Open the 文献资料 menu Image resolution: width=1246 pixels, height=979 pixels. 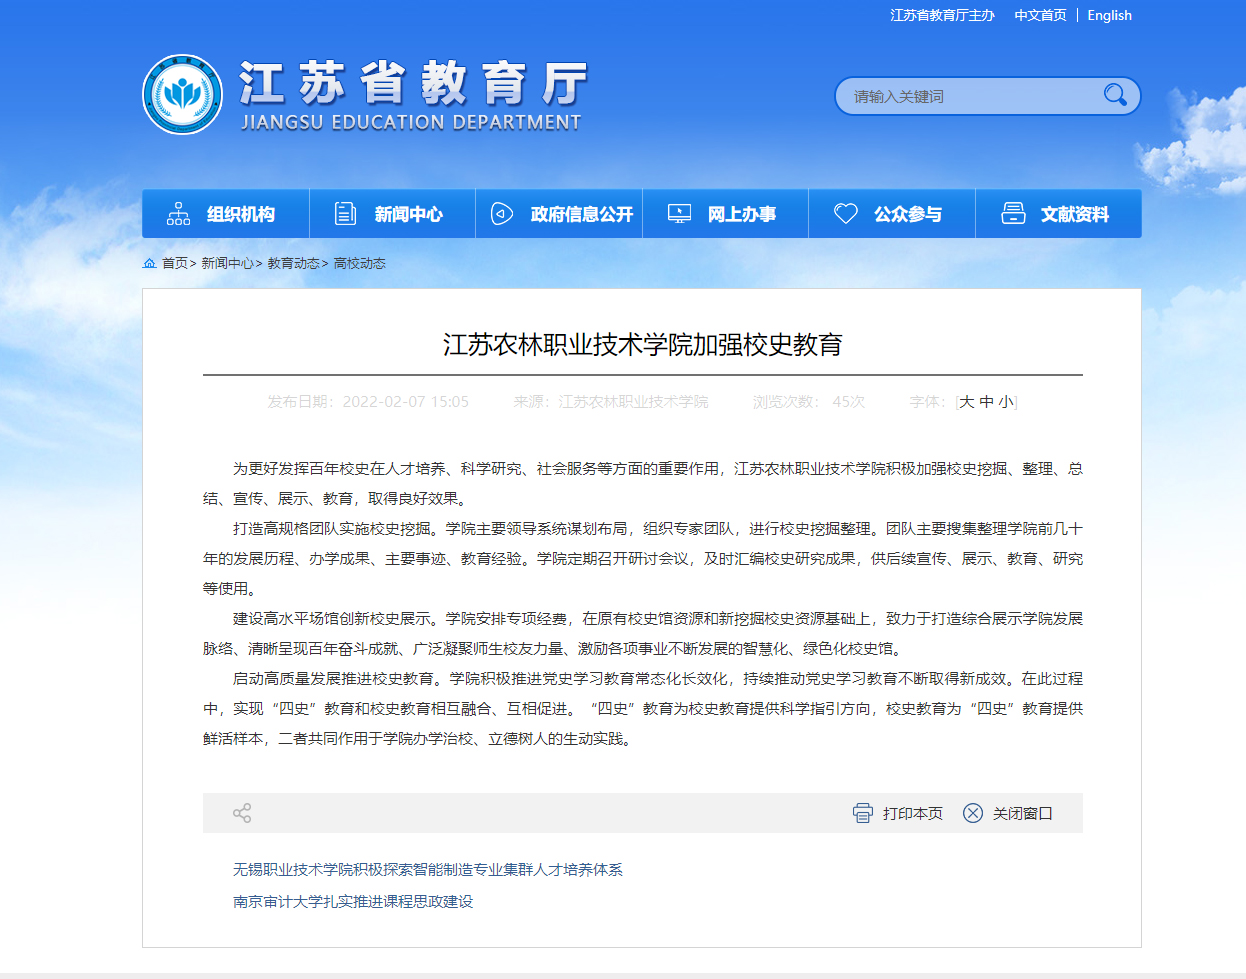point(1059,214)
